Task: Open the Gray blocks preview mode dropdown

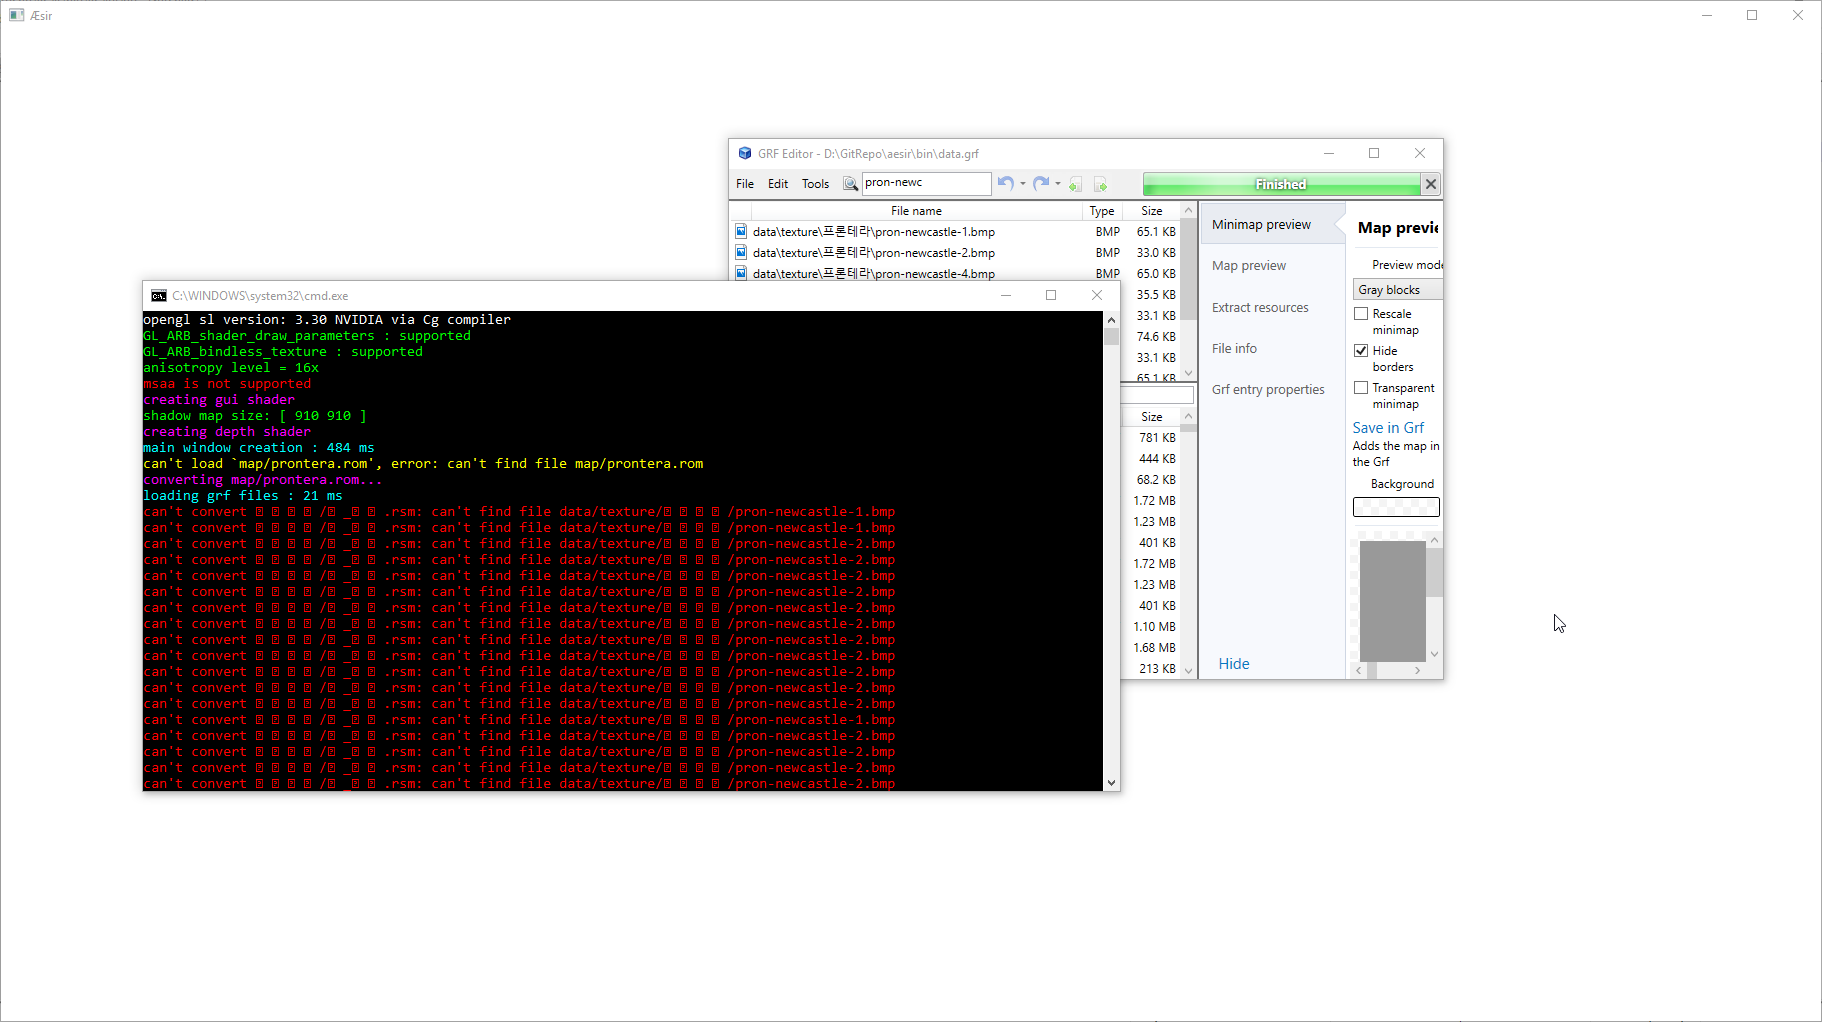Action: click(x=1397, y=290)
